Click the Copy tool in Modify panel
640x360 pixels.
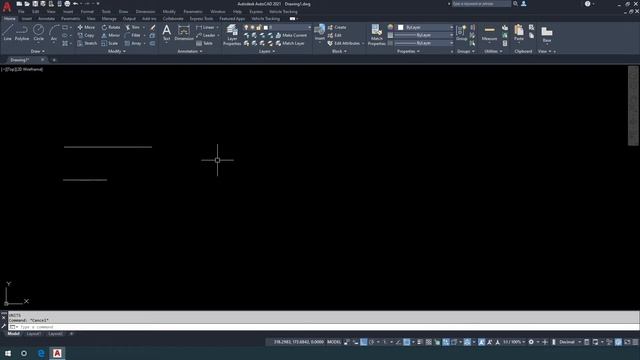(86, 36)
